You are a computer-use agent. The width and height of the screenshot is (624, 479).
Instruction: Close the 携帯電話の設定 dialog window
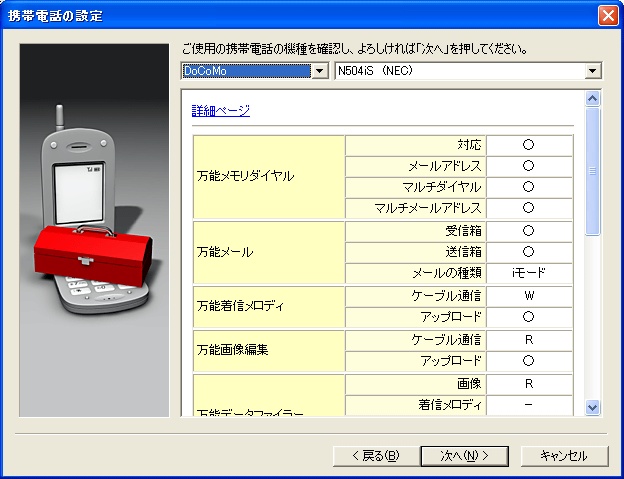point(606,16)
